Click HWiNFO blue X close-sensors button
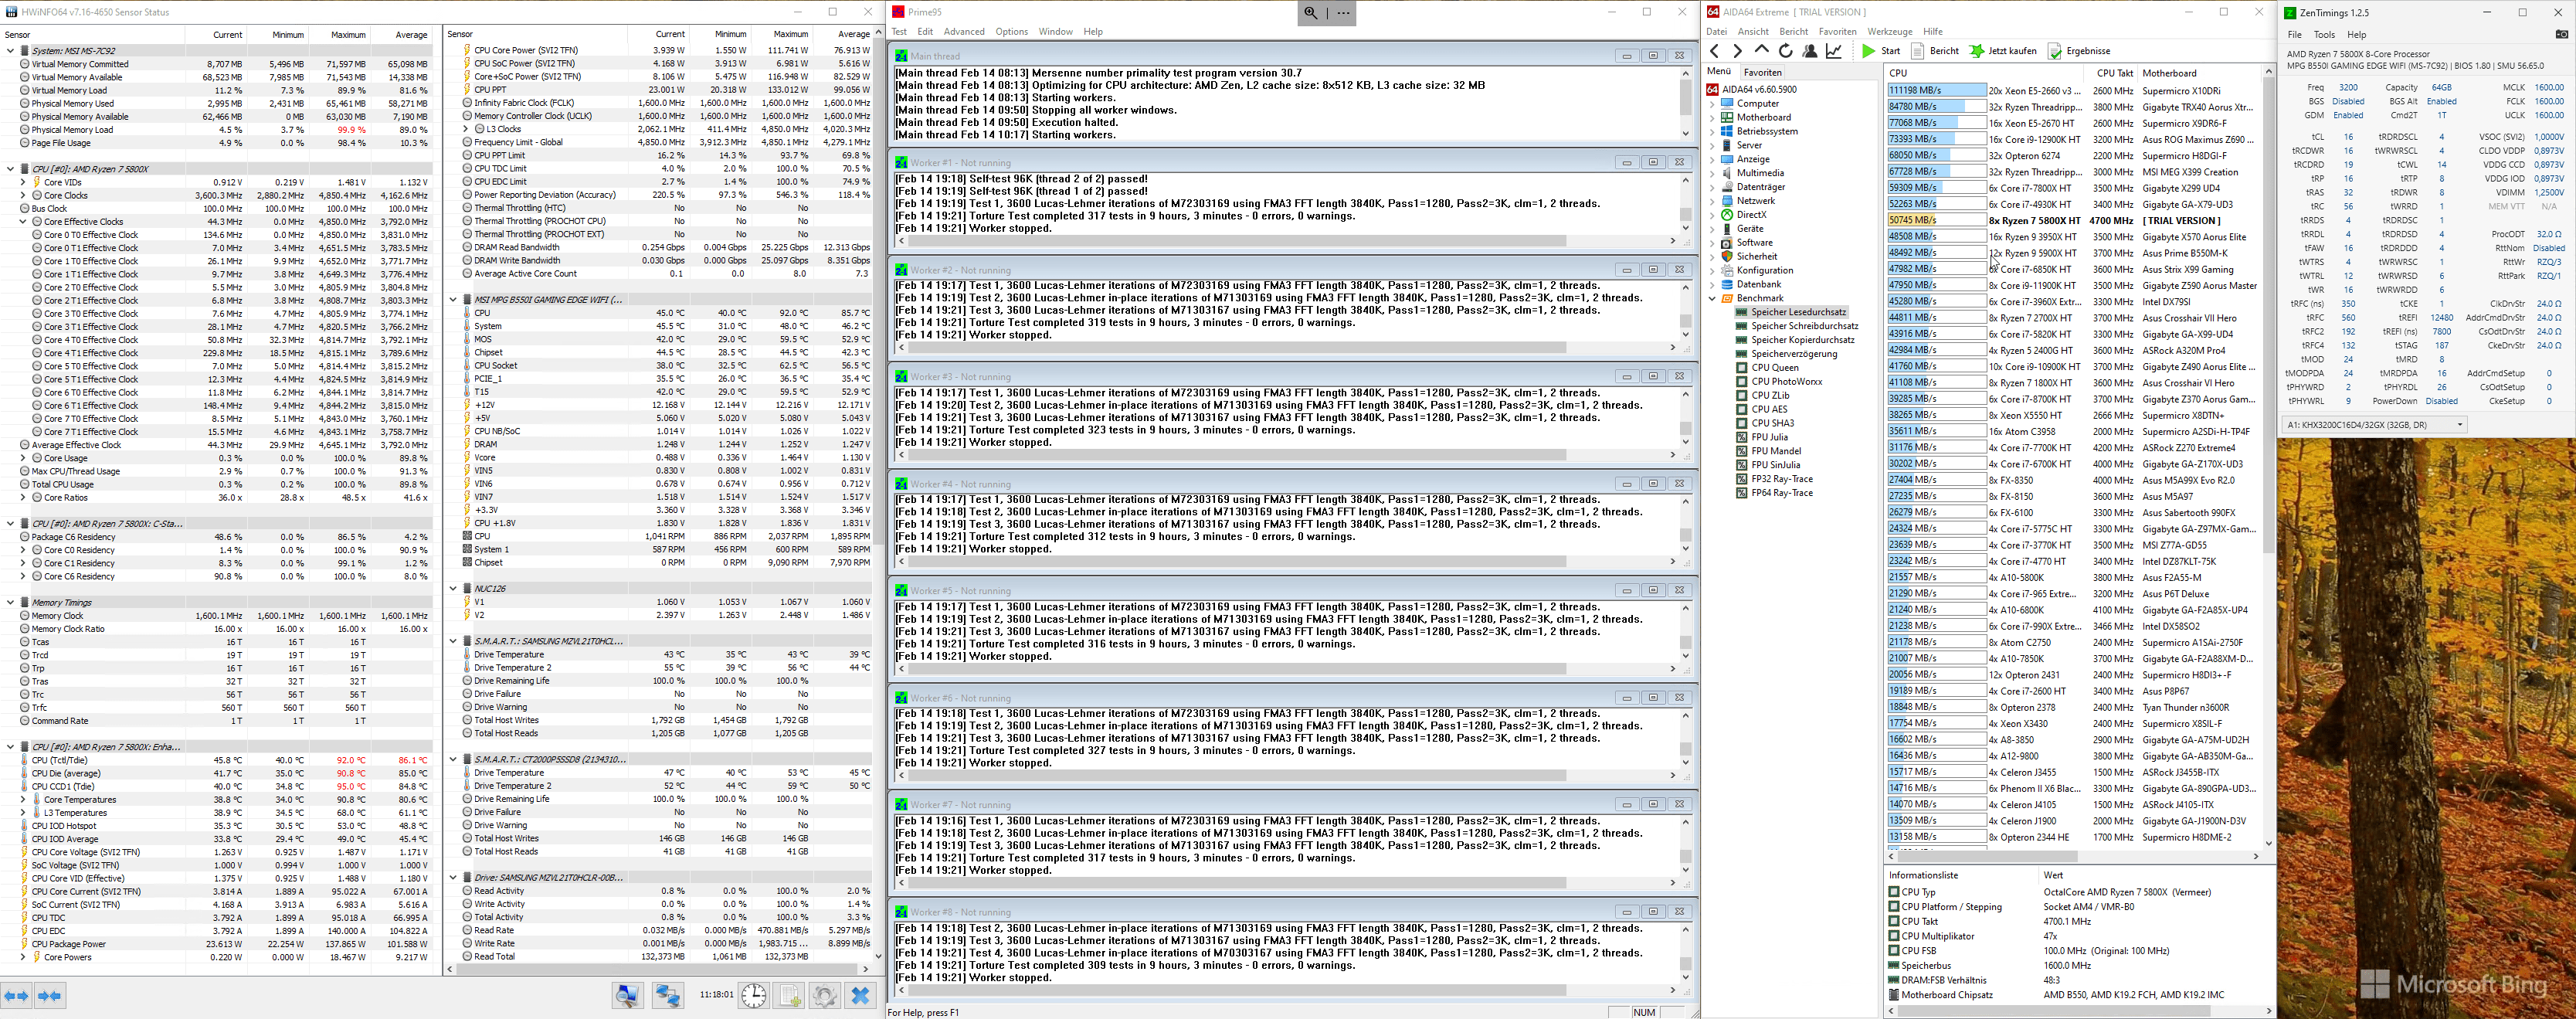The image size is (2576, 1019). 860,995
